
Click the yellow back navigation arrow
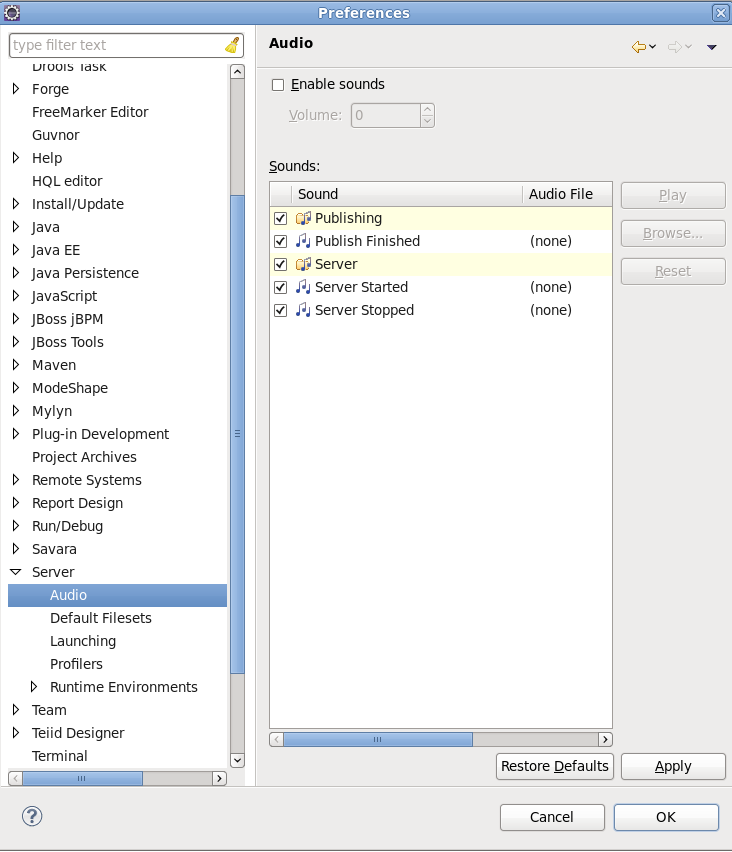click(x=638, y=47)
